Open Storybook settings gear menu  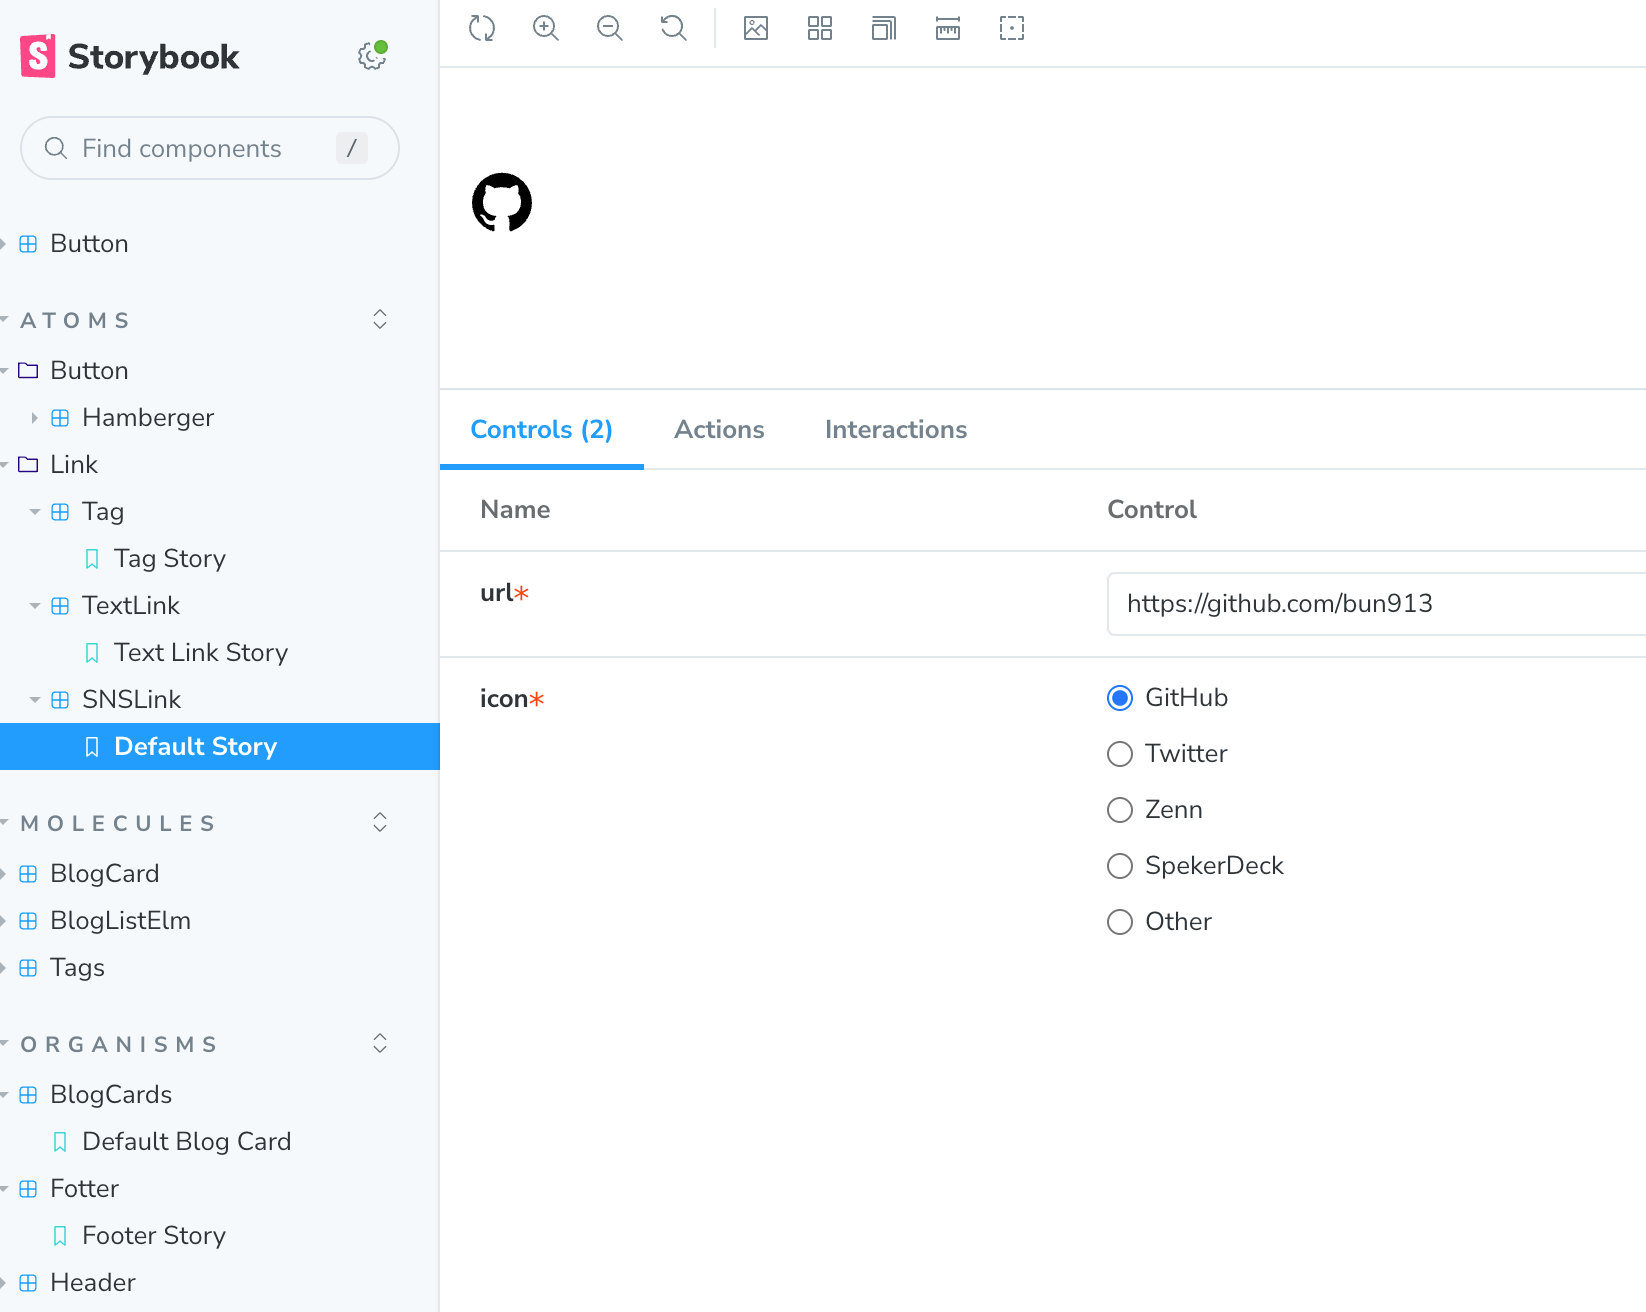pos(372,56)
